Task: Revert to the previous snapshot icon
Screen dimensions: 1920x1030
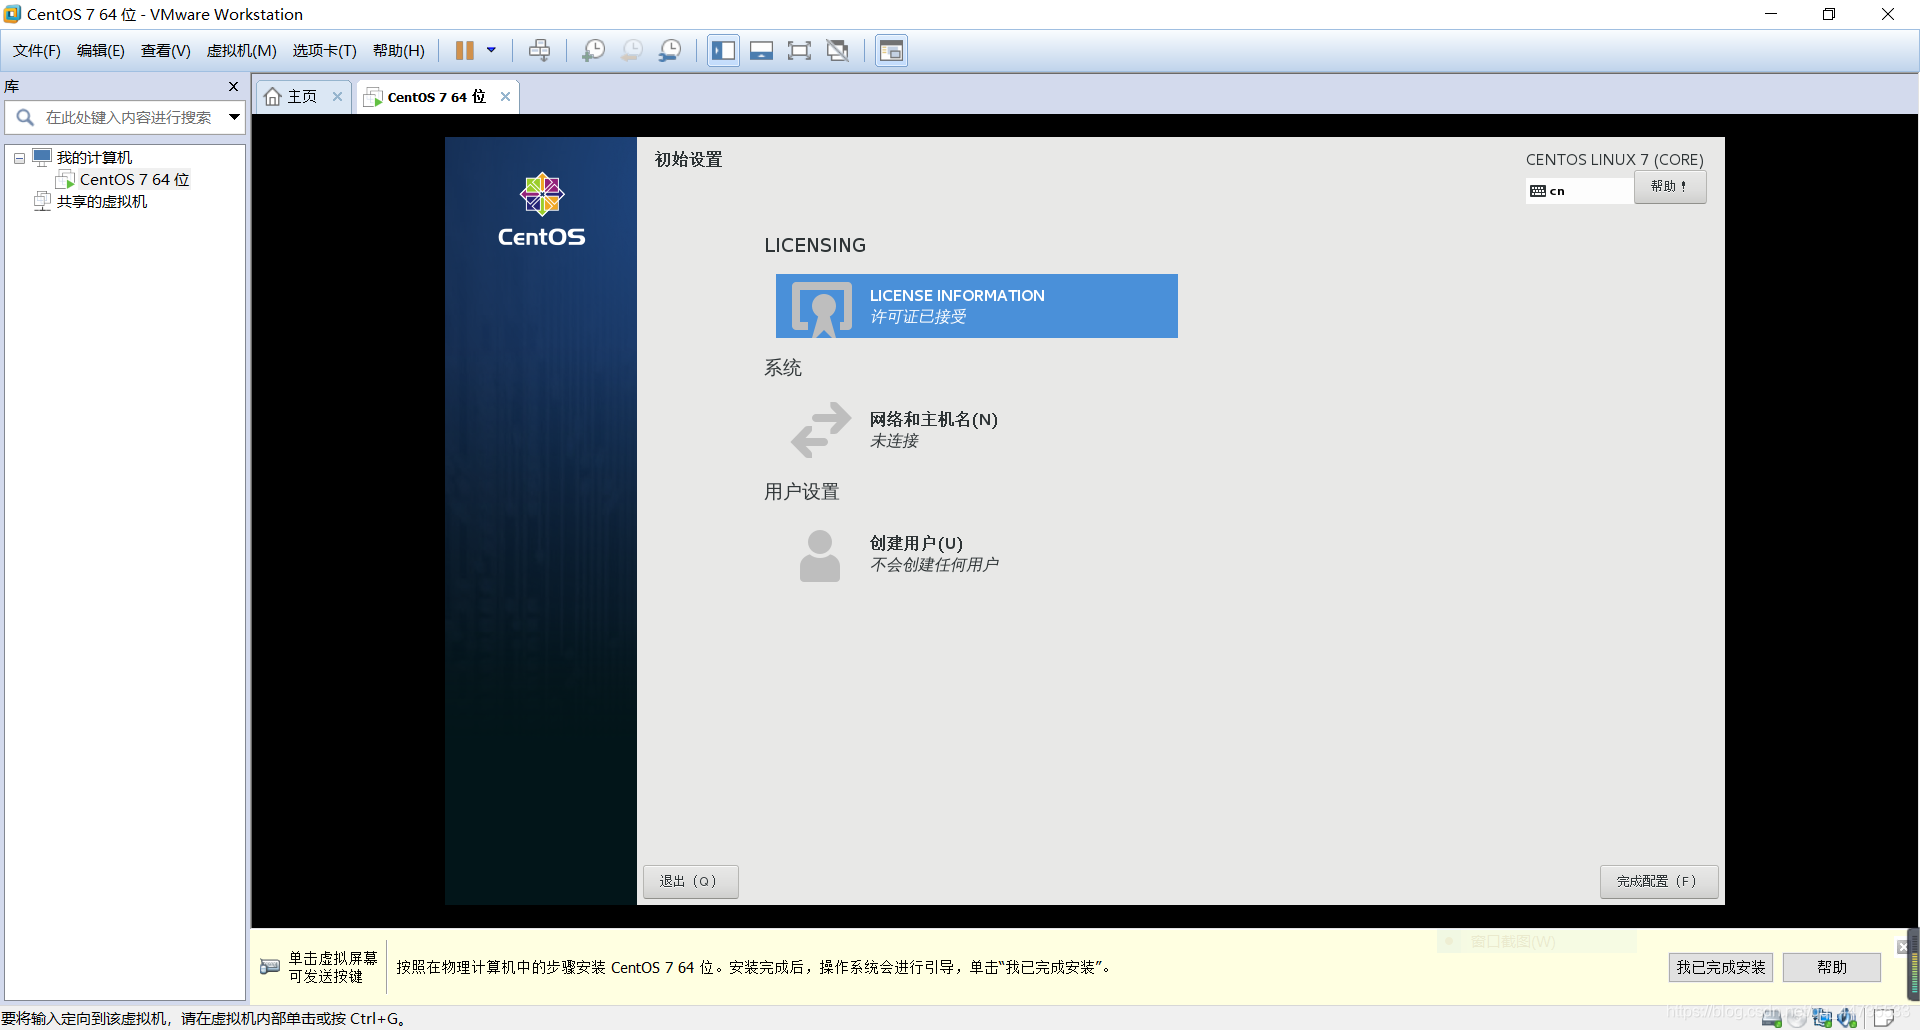Action: [631, 50]
